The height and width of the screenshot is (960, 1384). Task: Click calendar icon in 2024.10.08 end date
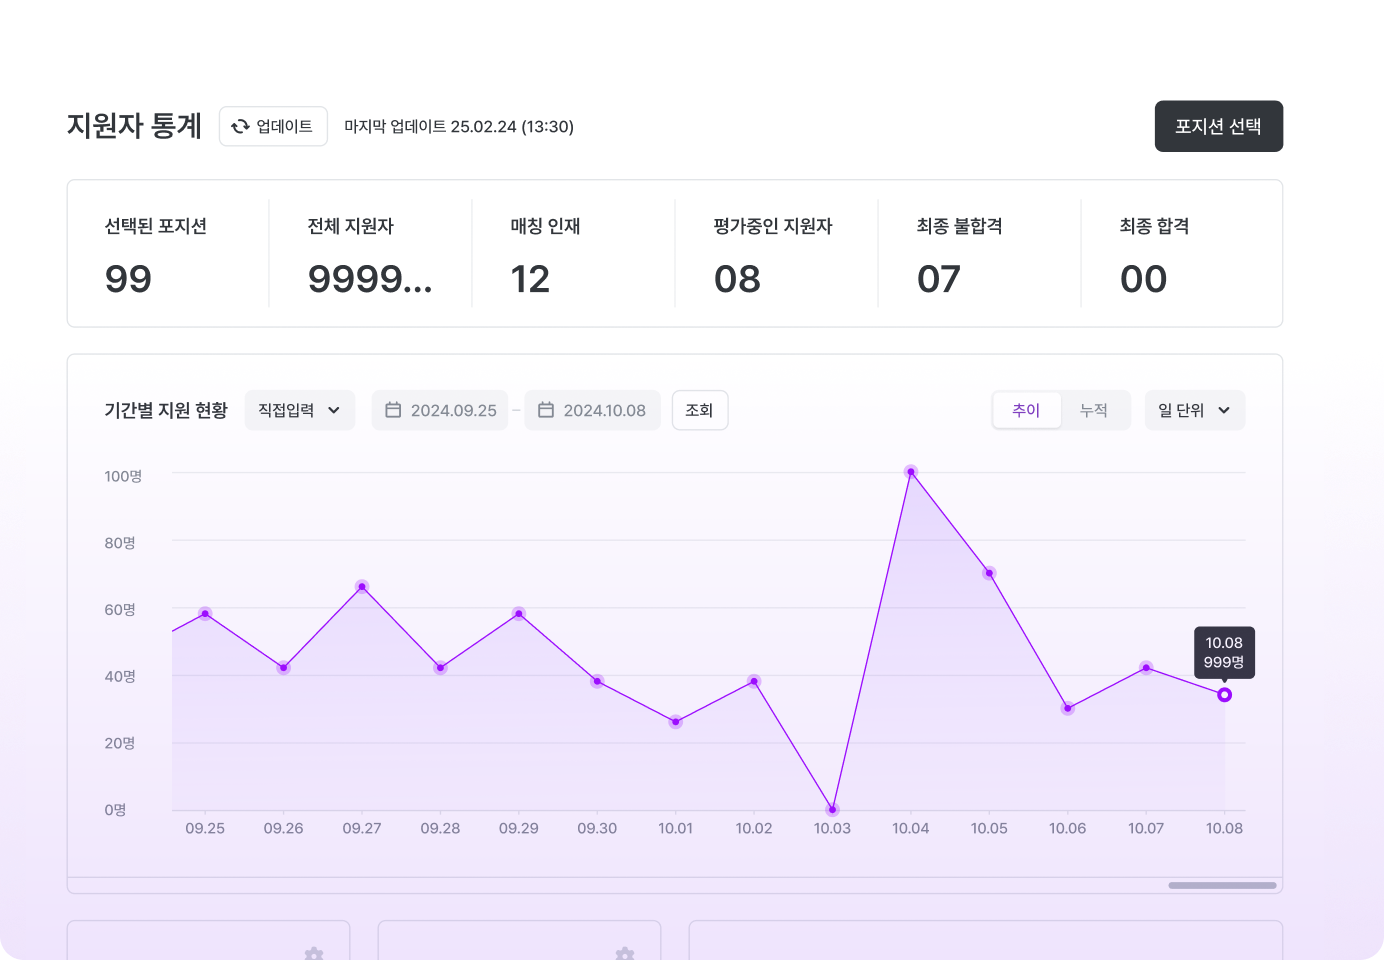tap(546, 410)
